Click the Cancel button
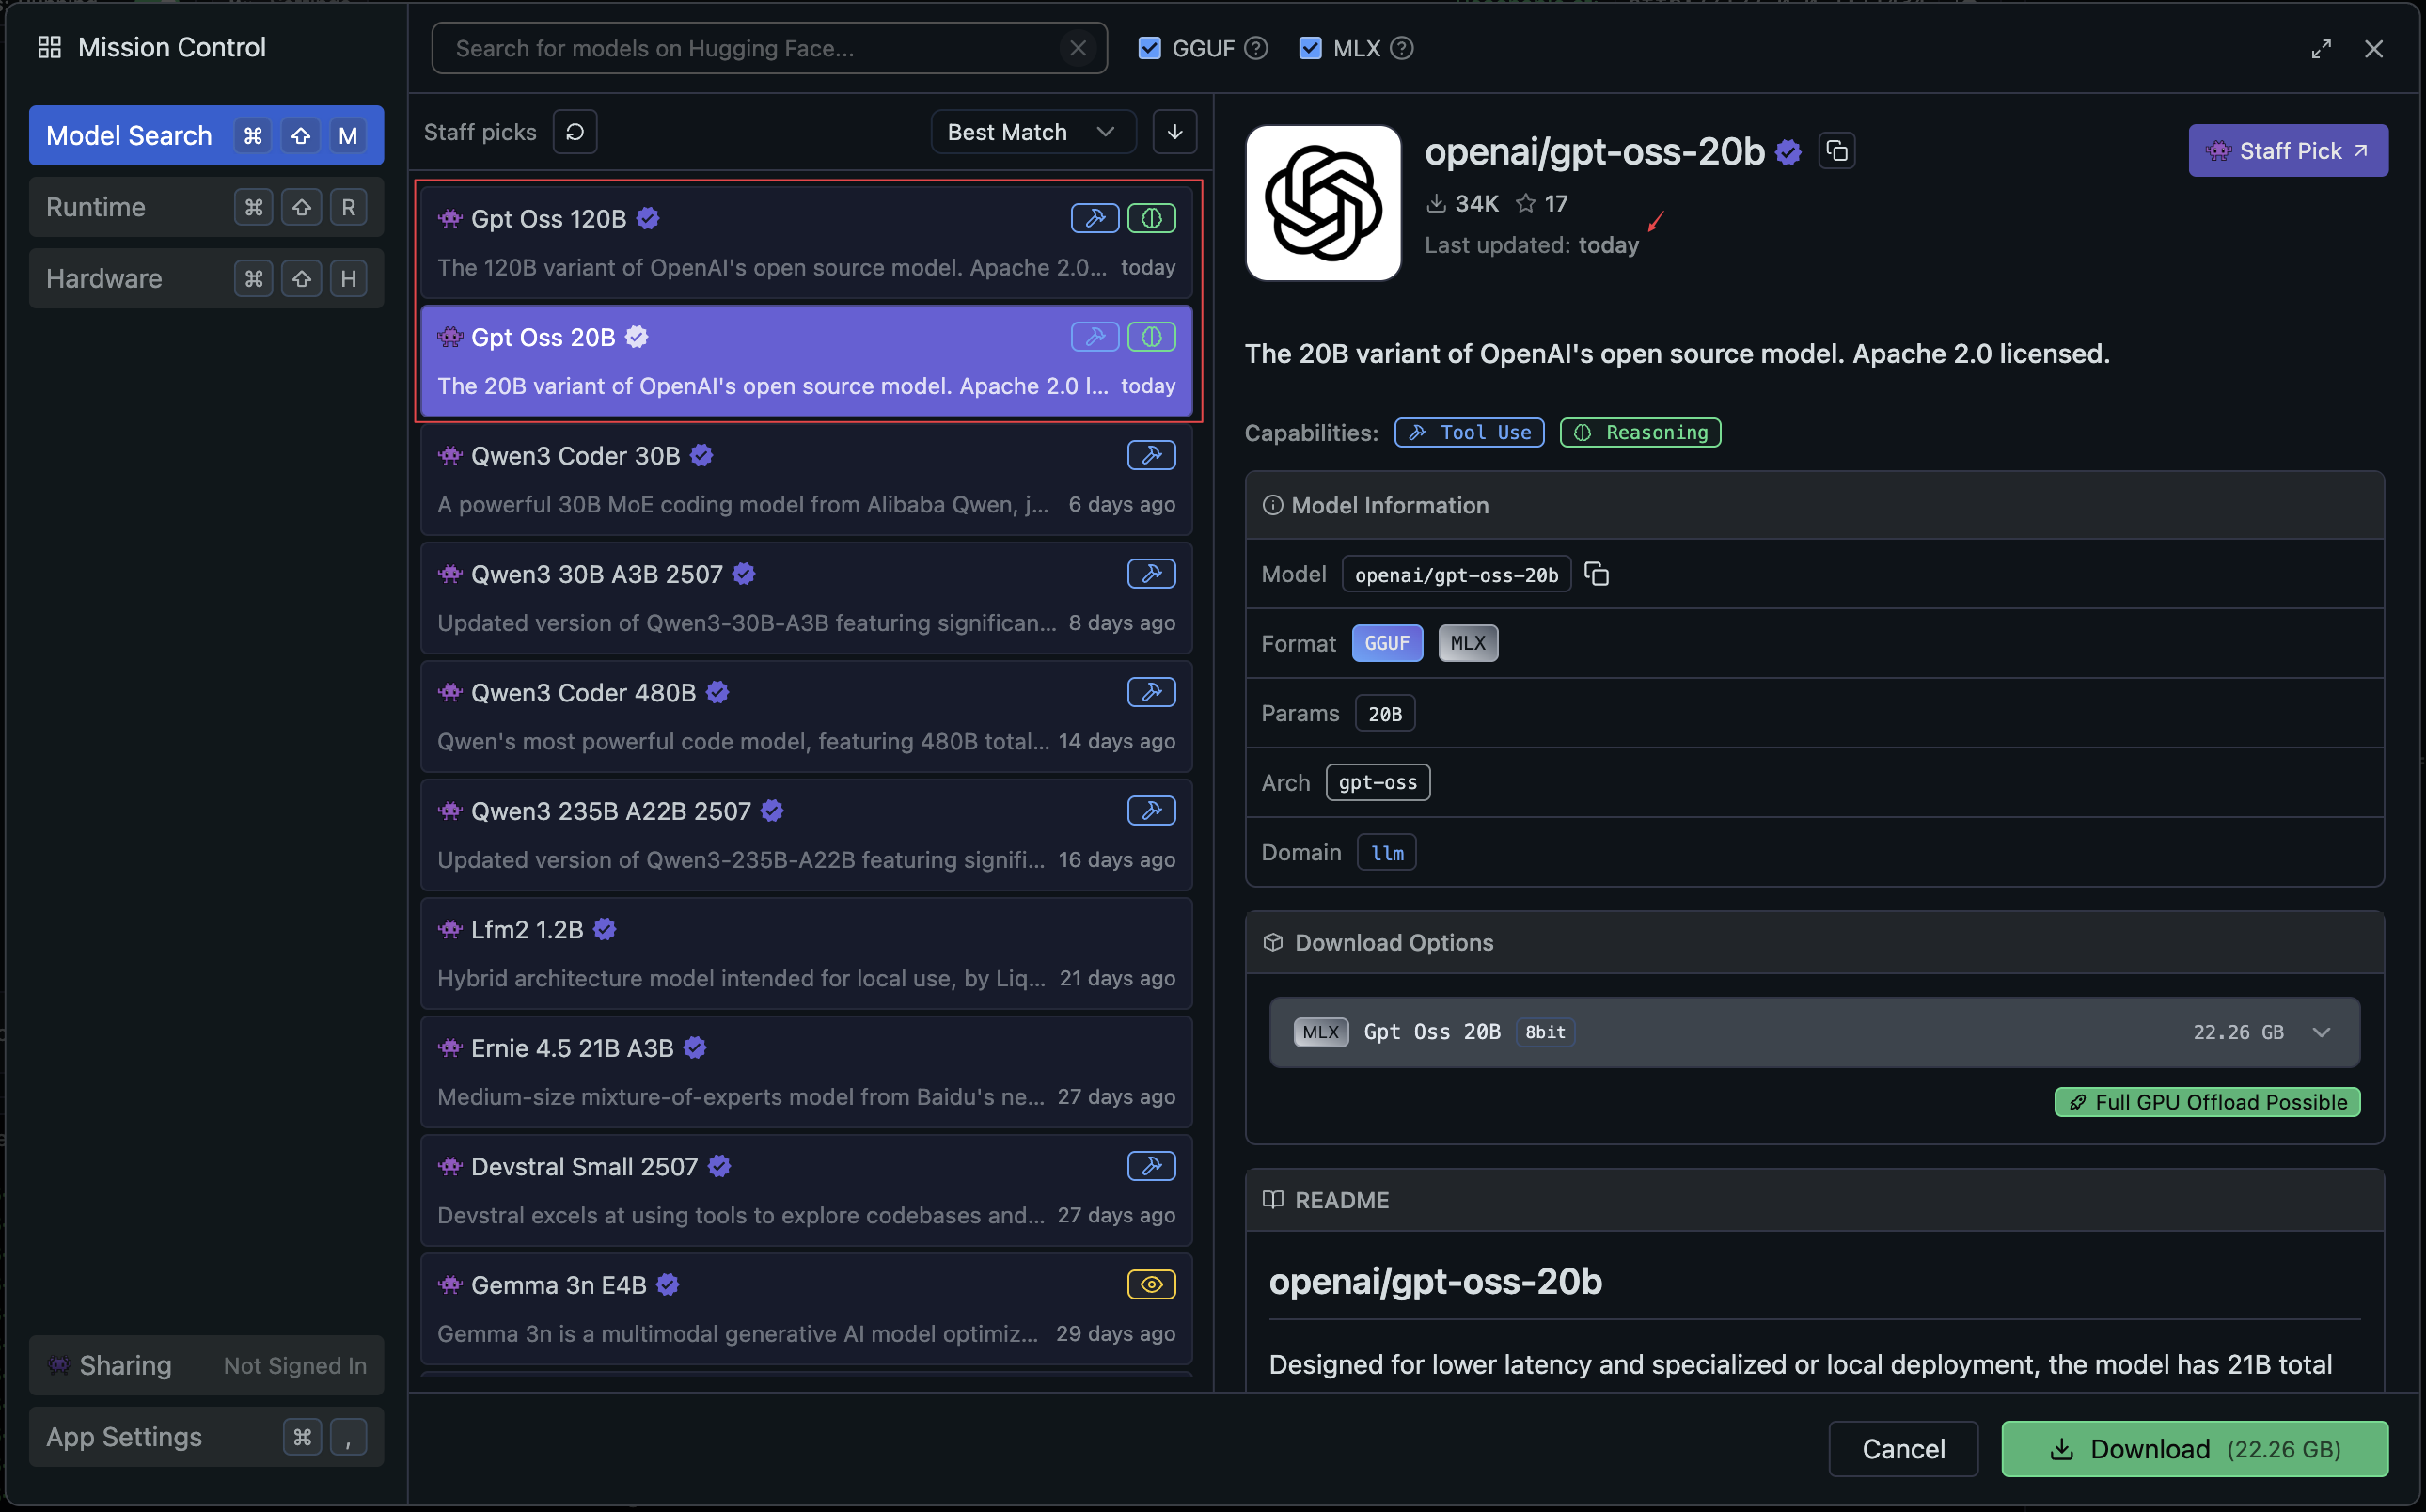Viewport: 2426px width, 1512px height. point(1903,1449)
